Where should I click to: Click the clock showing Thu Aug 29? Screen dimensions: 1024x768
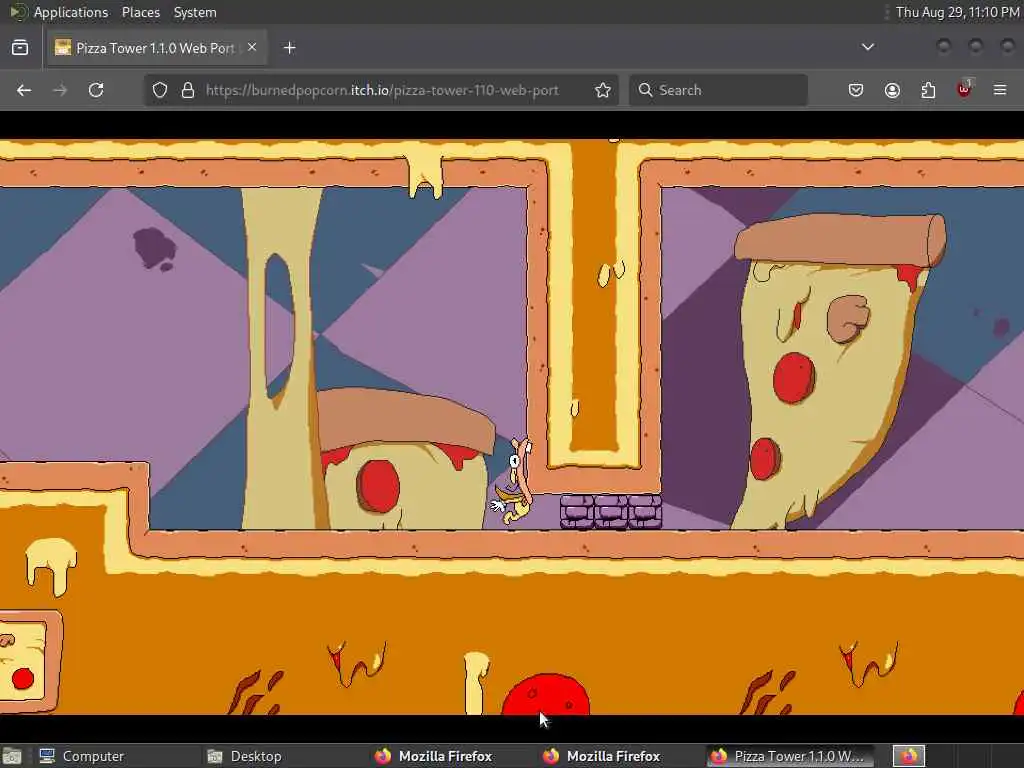pyautogui.click(x=957, y=12)
